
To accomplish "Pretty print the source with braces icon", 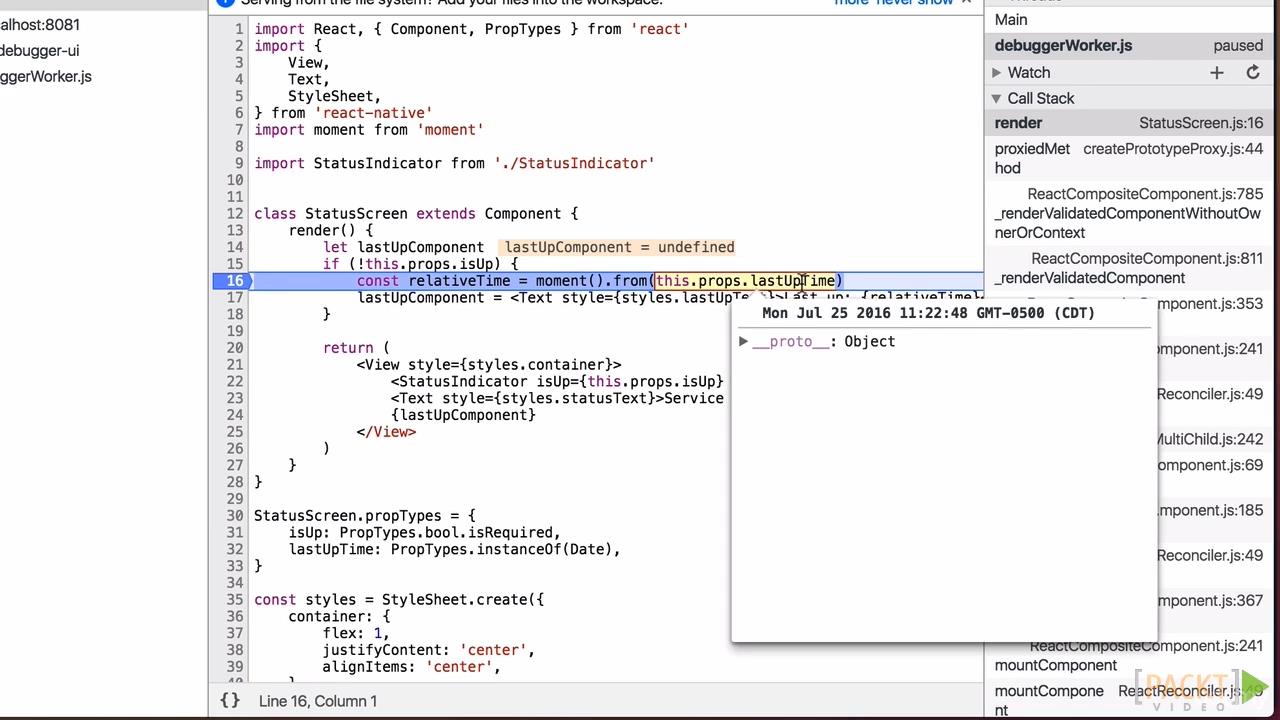I will [230, 700].
